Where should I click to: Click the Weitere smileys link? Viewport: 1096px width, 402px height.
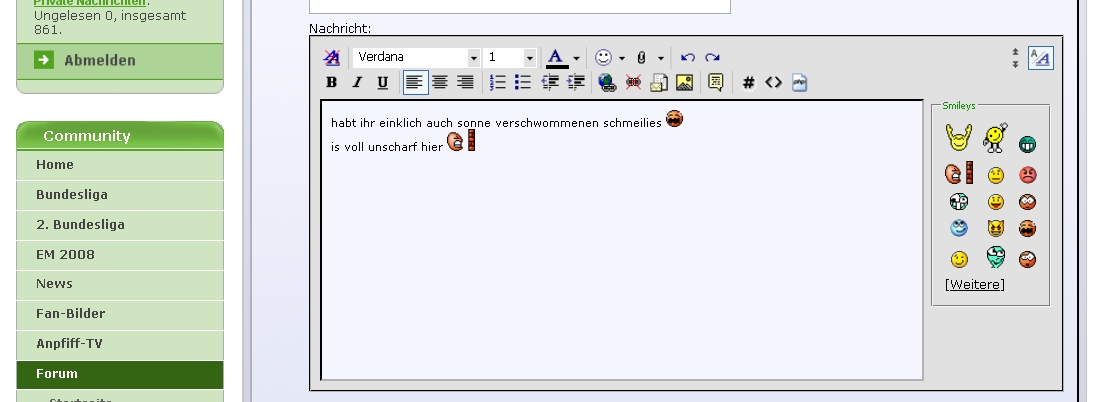974,285
